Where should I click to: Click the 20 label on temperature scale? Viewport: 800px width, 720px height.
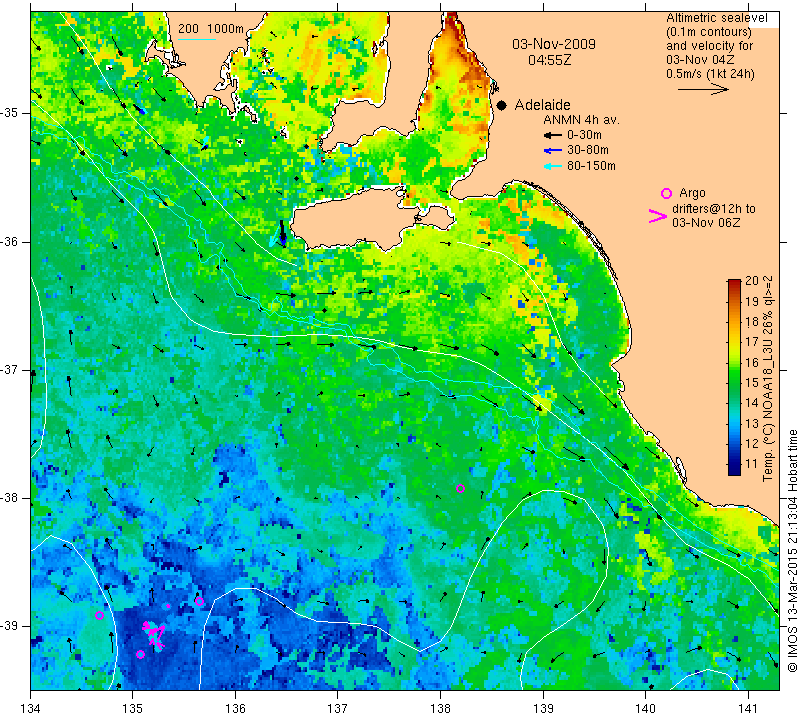pos(752,280)
